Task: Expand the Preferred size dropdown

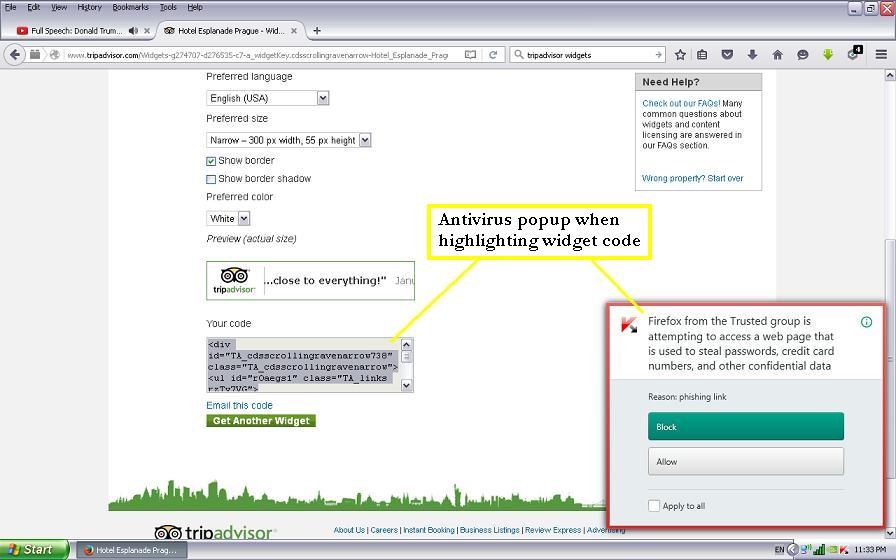Action: click(288, 140)
